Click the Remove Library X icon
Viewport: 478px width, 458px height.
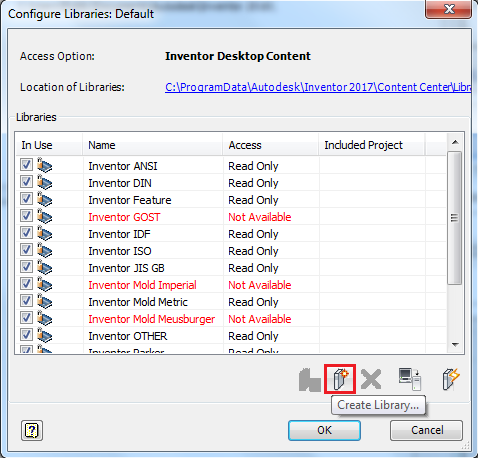click(x=371, y=379)
